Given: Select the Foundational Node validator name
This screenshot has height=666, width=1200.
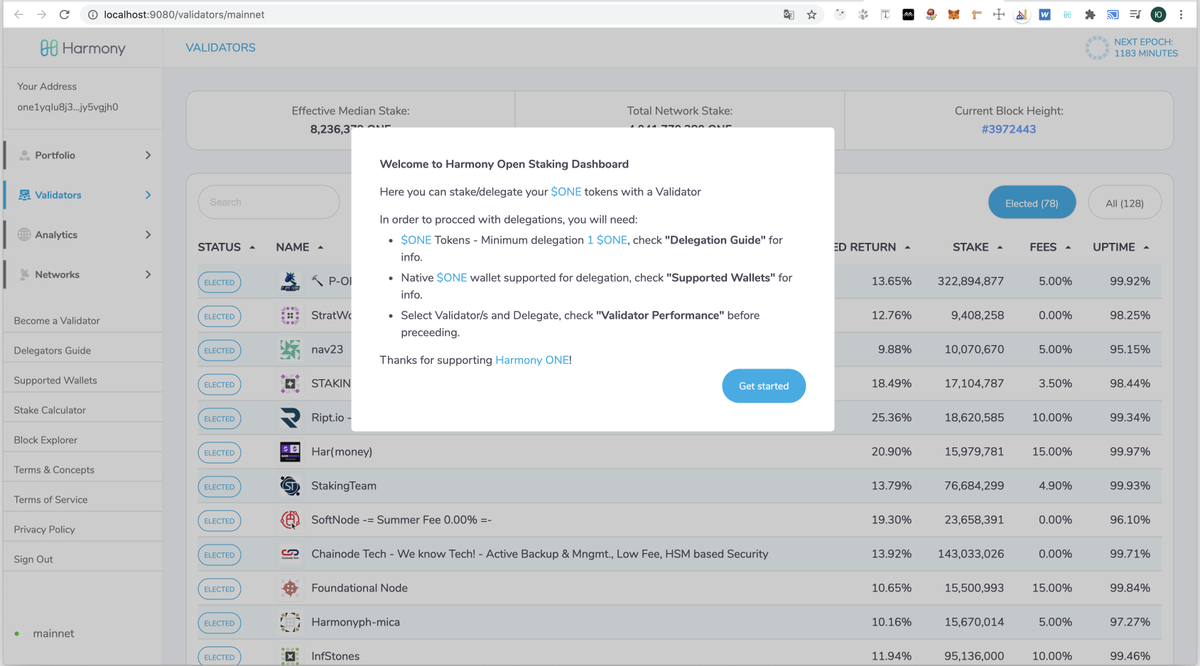Looking at the screenshot, I should click(x=359, y=588).
